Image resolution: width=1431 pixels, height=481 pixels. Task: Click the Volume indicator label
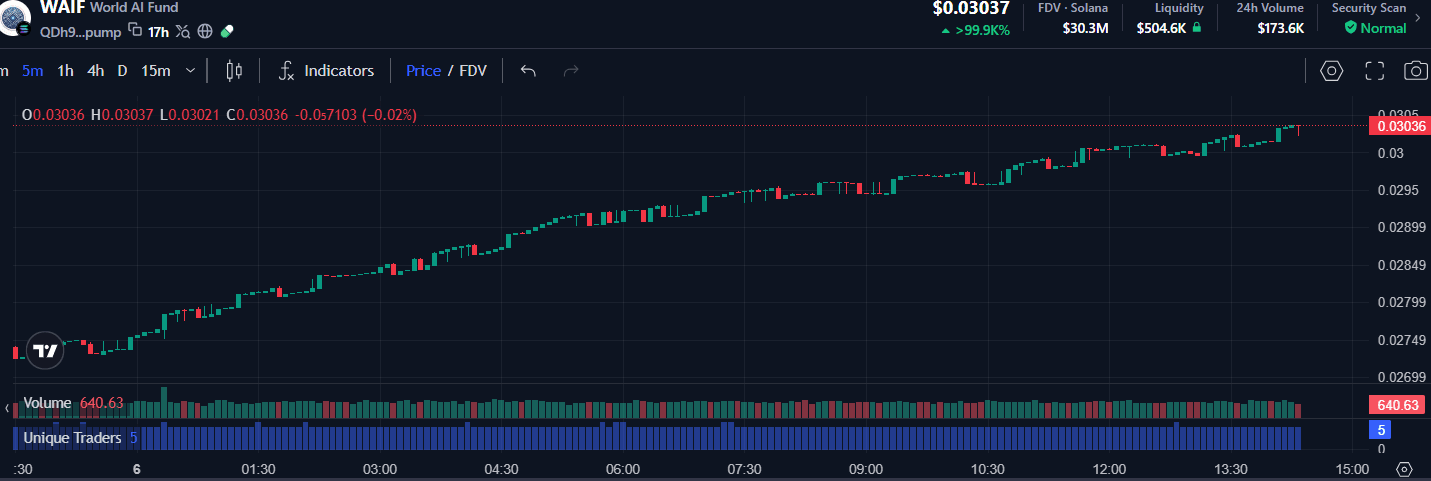coord(47,403)
